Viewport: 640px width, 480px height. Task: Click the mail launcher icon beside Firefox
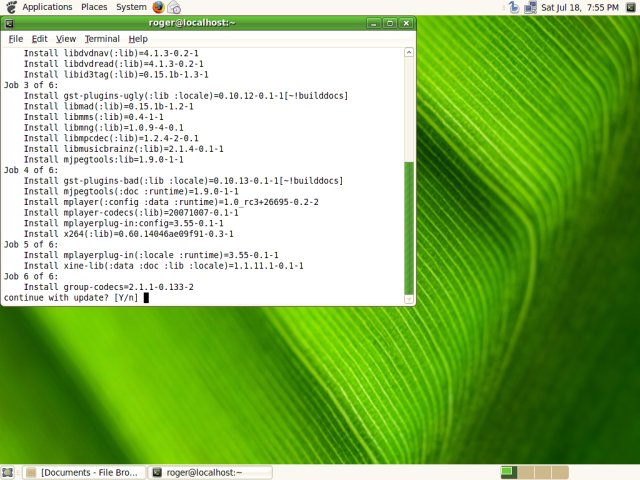tap(174, 7)
